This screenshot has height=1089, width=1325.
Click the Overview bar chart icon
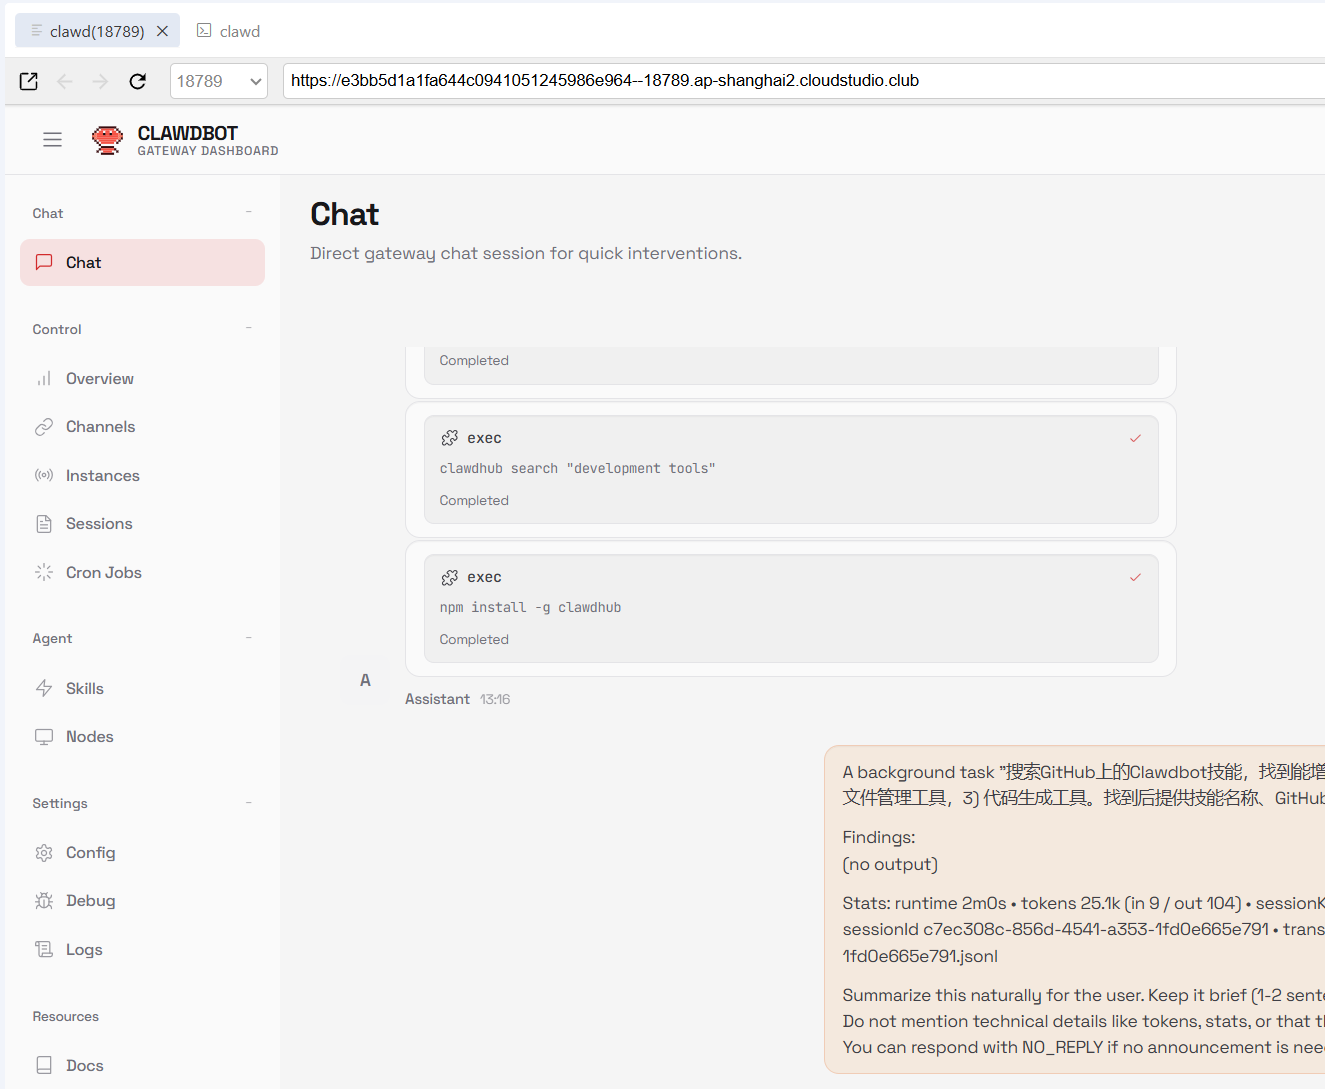[x=44, y=379]
